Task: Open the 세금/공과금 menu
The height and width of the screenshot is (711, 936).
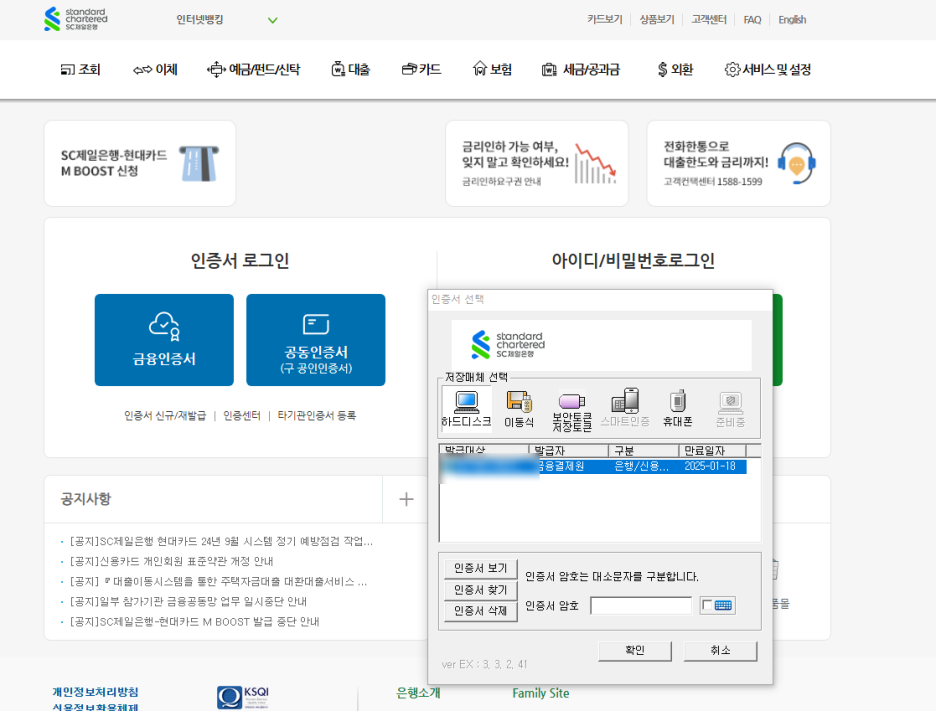Action: click(581, 70)
